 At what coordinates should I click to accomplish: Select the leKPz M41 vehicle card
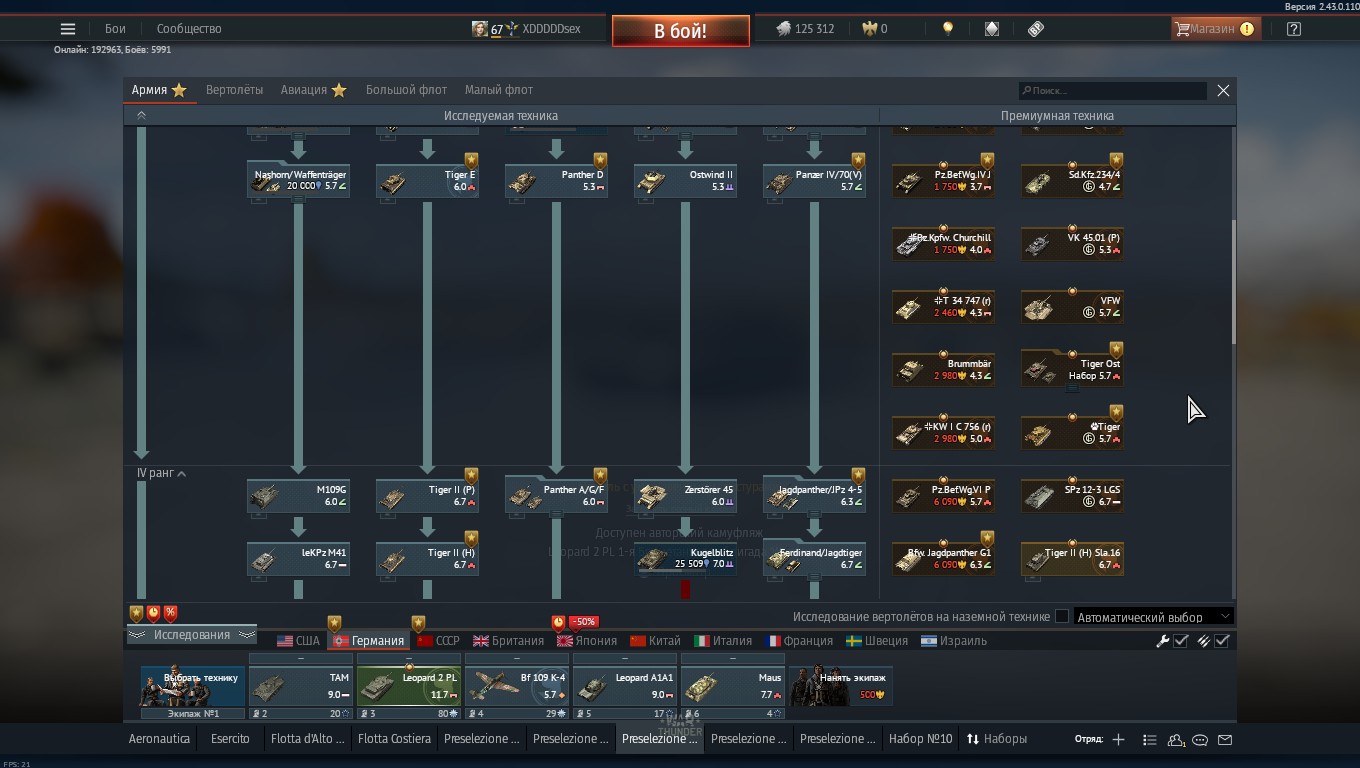point(298,559)
